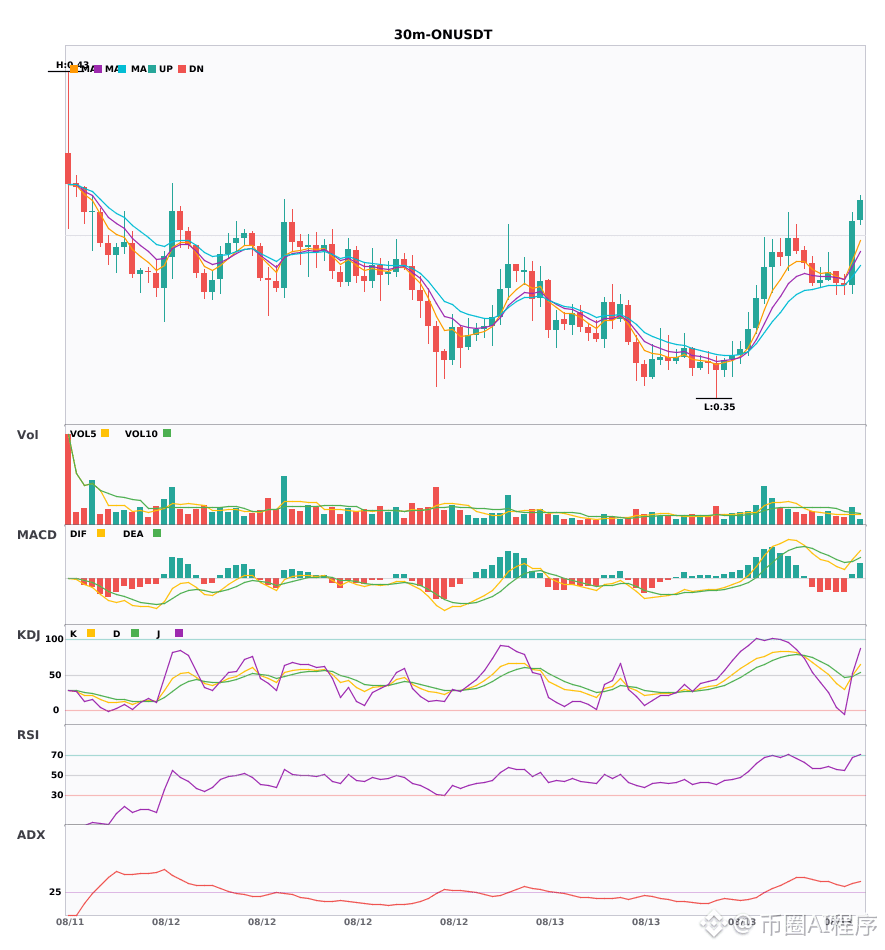Click the 30m-ONUSDT chart title
Viewport: 885px width, 950px height.
[x=443, y=35]
